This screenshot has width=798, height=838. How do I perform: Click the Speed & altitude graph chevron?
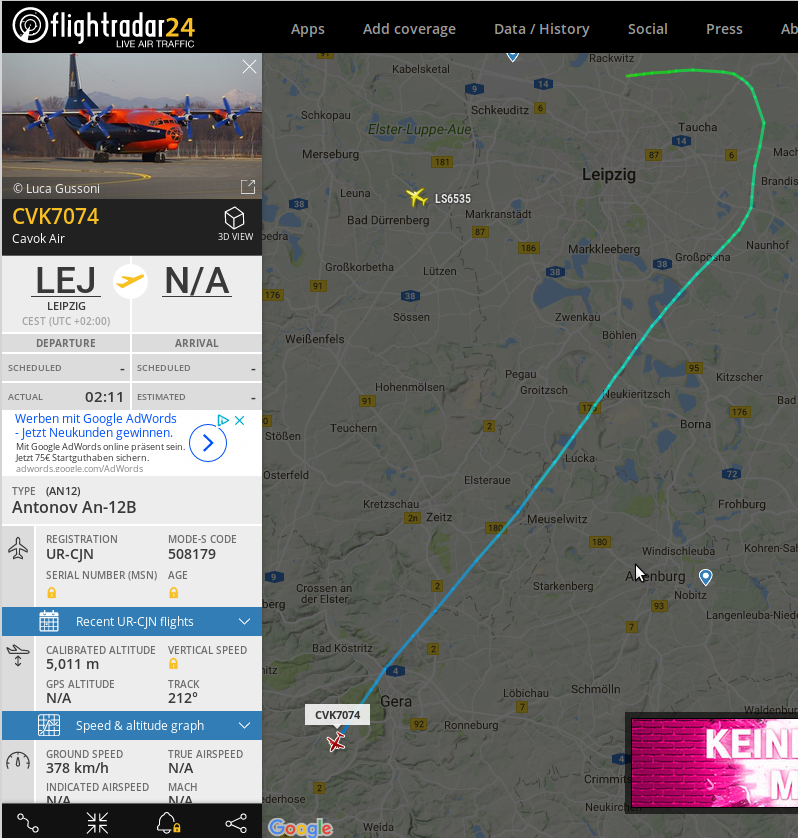tap(244, 725)
